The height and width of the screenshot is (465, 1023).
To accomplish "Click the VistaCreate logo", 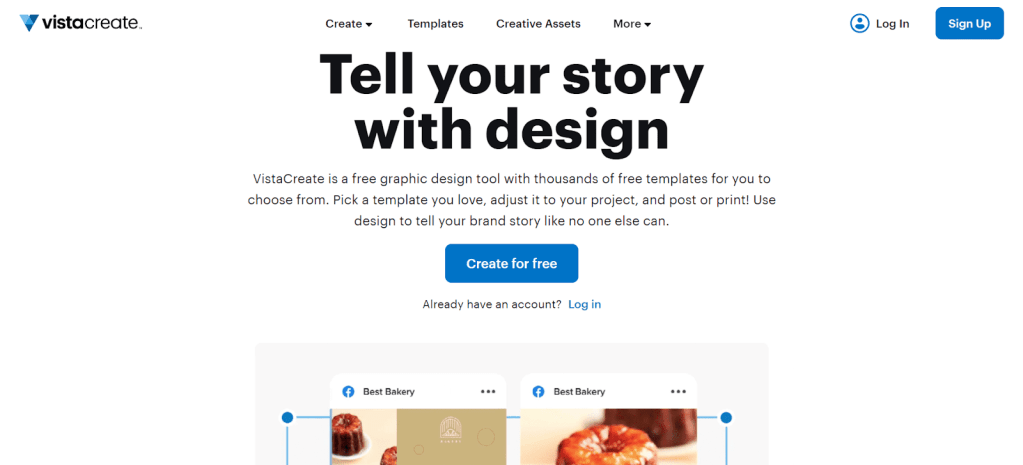I will [81, 23].
